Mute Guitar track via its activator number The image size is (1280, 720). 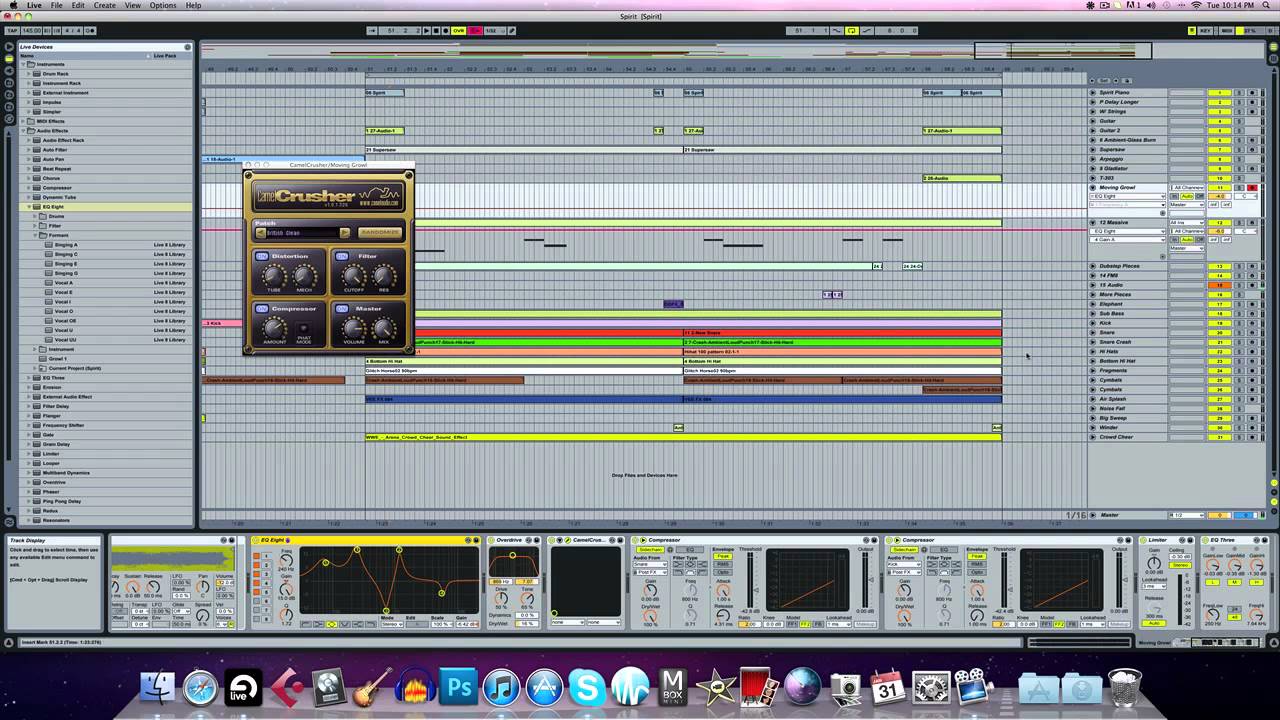pyautogui.click(x=1219, y=121)
